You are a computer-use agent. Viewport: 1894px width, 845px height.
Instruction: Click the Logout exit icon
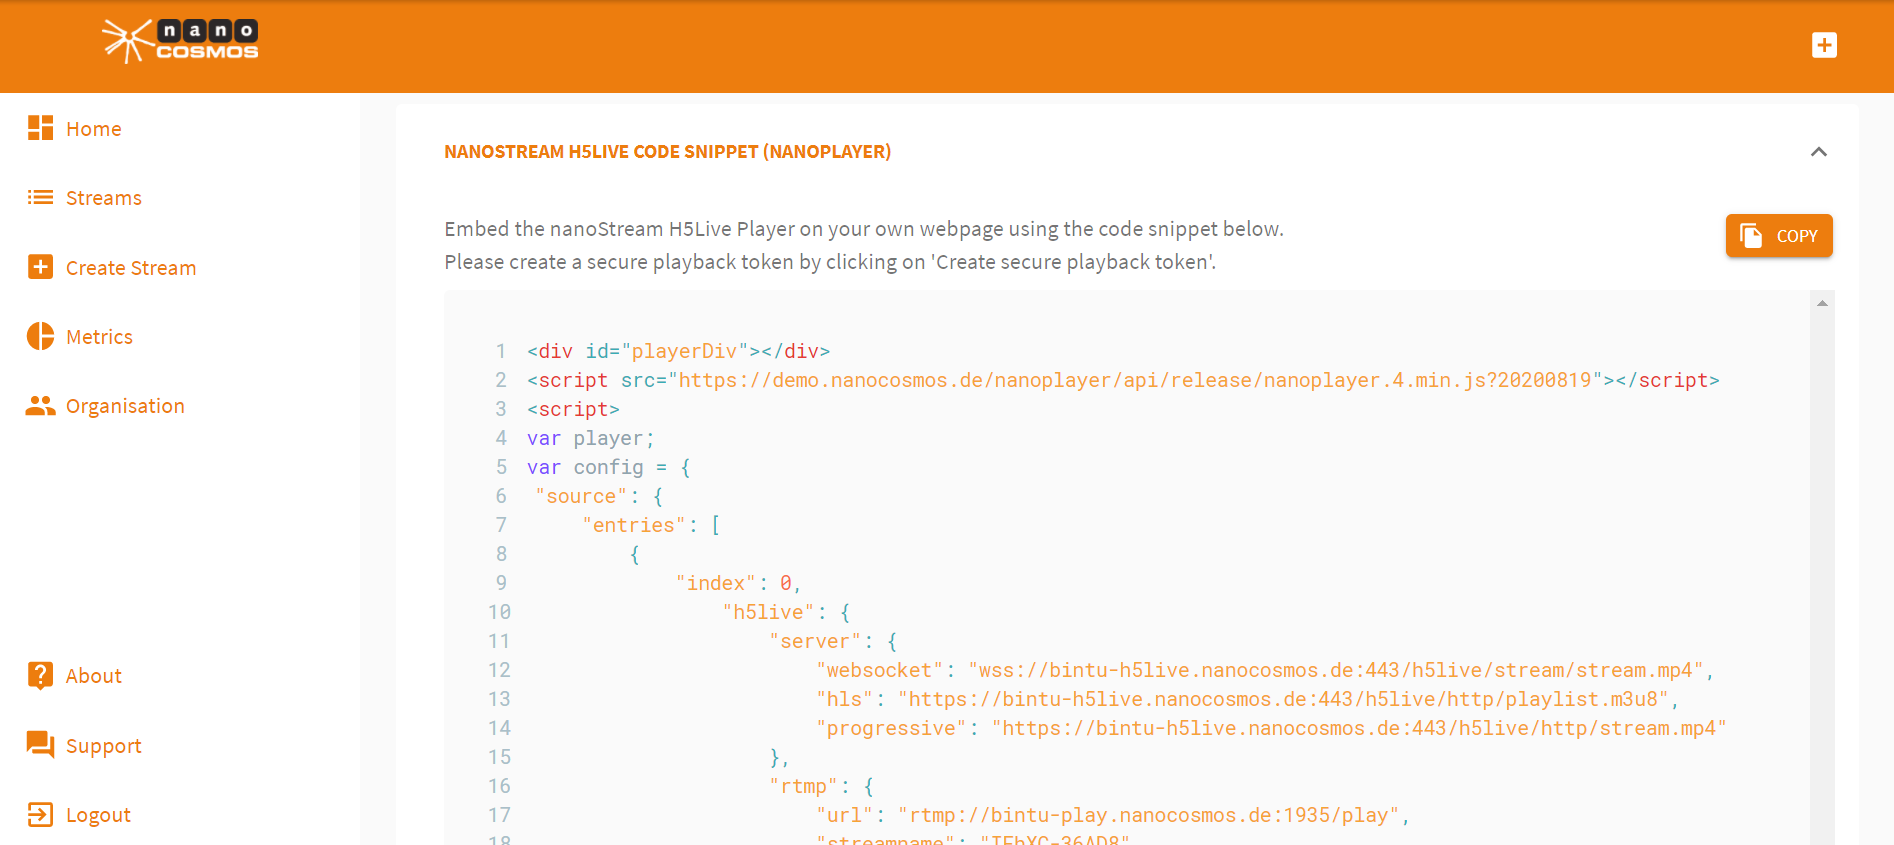click(x=40, y=814)
